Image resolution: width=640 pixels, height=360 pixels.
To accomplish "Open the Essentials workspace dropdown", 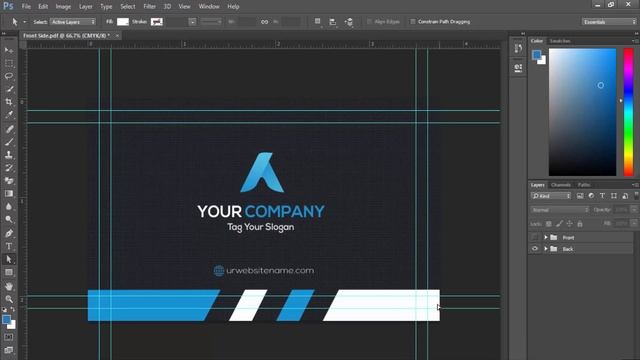I will [609, 22].
